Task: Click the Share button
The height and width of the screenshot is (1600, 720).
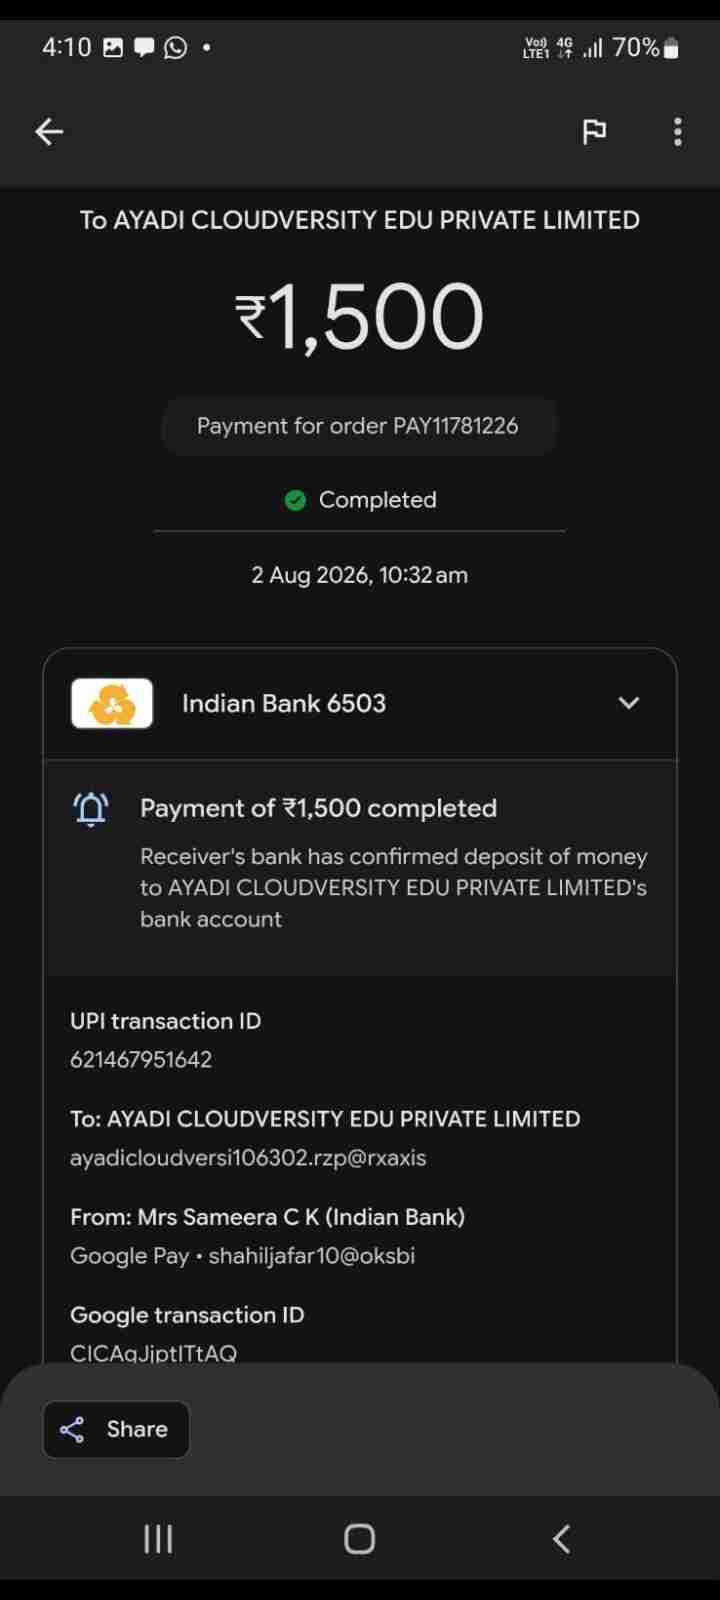Action: (116, 1429)
